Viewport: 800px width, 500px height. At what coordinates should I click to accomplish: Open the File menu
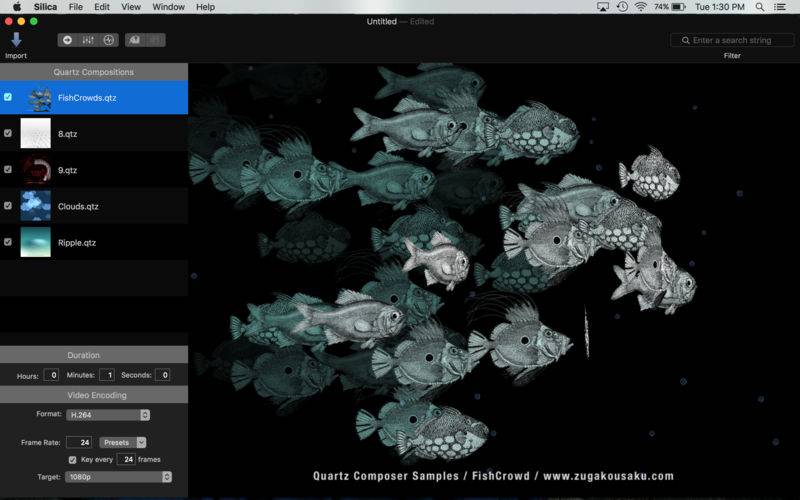(x=76, y=7)
